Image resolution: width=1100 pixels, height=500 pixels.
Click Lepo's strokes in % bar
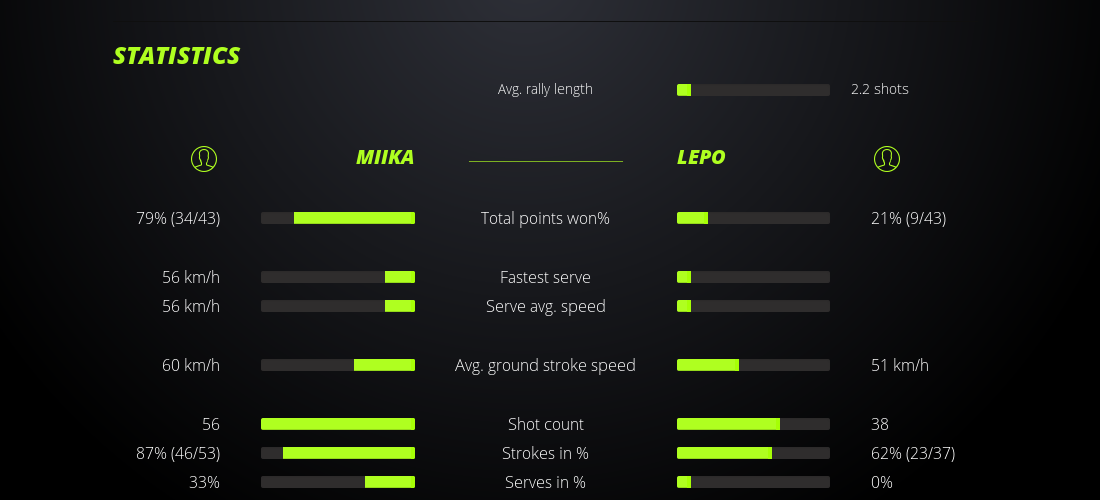pos(753,453)
